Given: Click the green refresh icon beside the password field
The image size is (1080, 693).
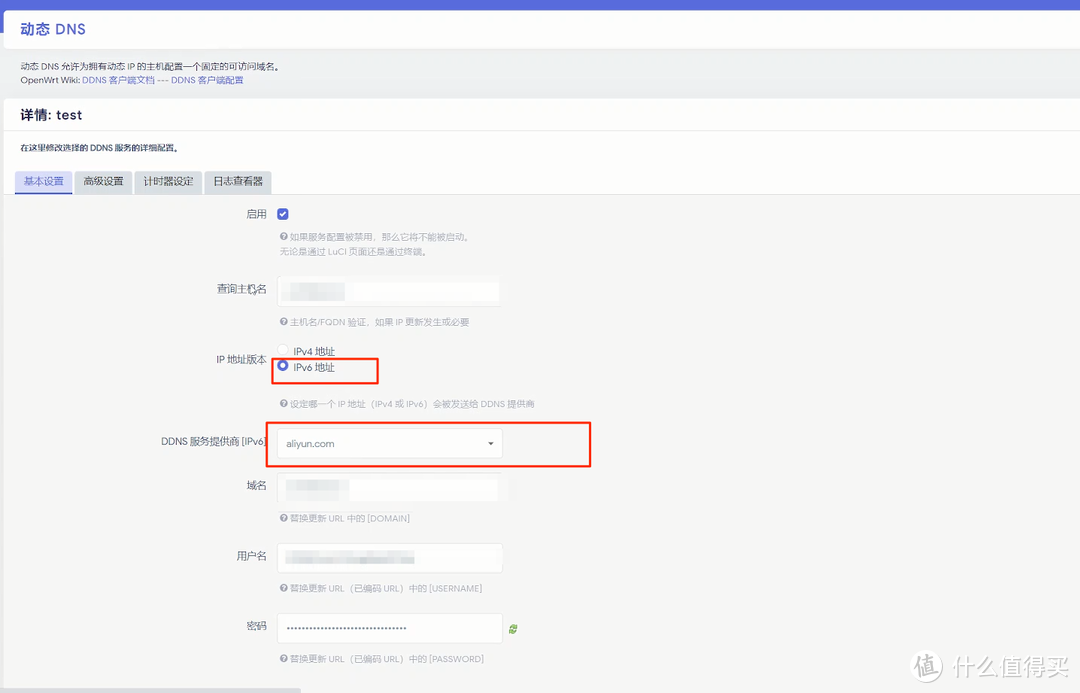Looking at the screenshot, I should (x=513, y=628).
